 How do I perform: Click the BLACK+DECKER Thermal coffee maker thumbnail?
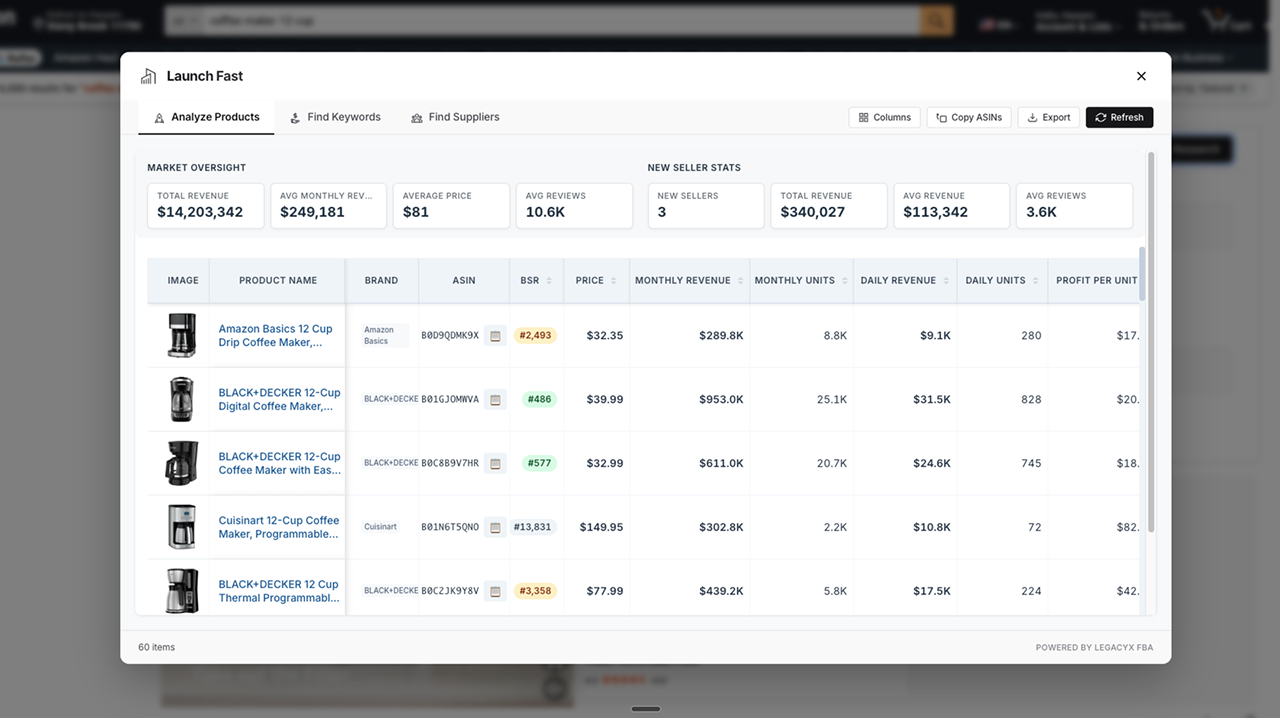[x=182, y=591]
